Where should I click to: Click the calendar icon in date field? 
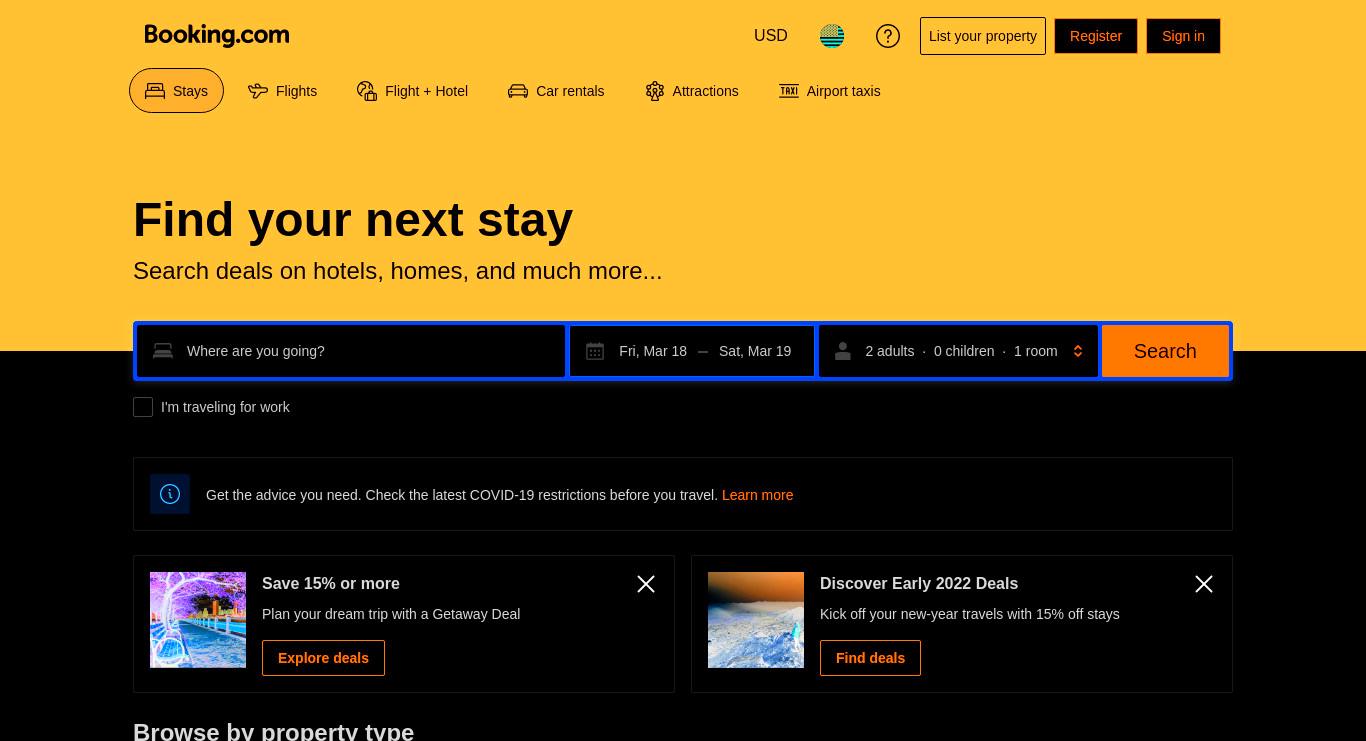[x=595, y=351]
